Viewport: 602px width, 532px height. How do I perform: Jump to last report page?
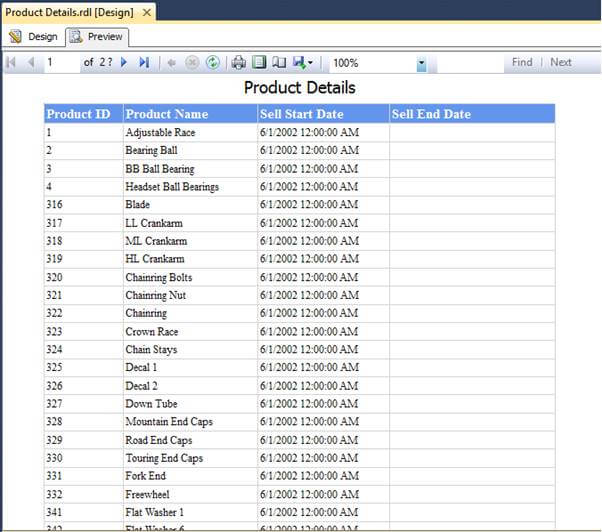click(144, 62)
